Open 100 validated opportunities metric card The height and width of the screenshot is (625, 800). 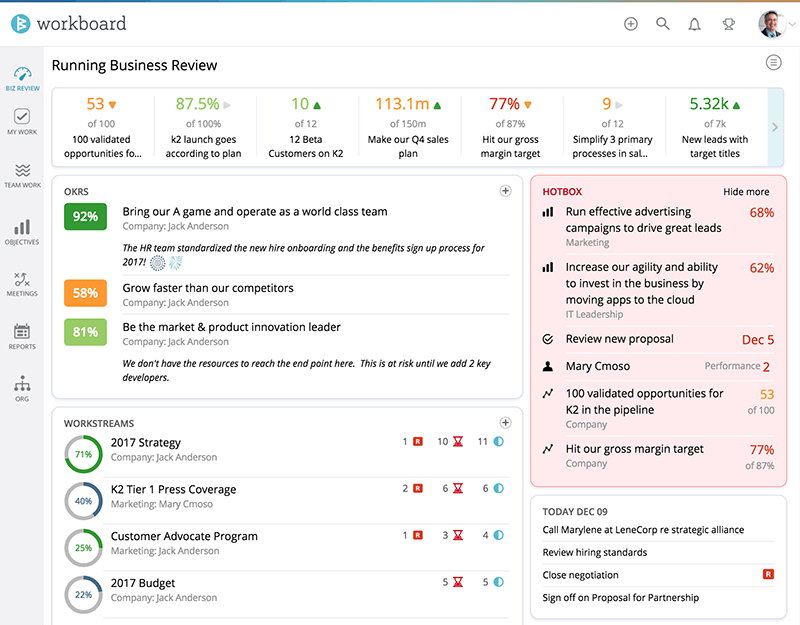pos(101,128)
